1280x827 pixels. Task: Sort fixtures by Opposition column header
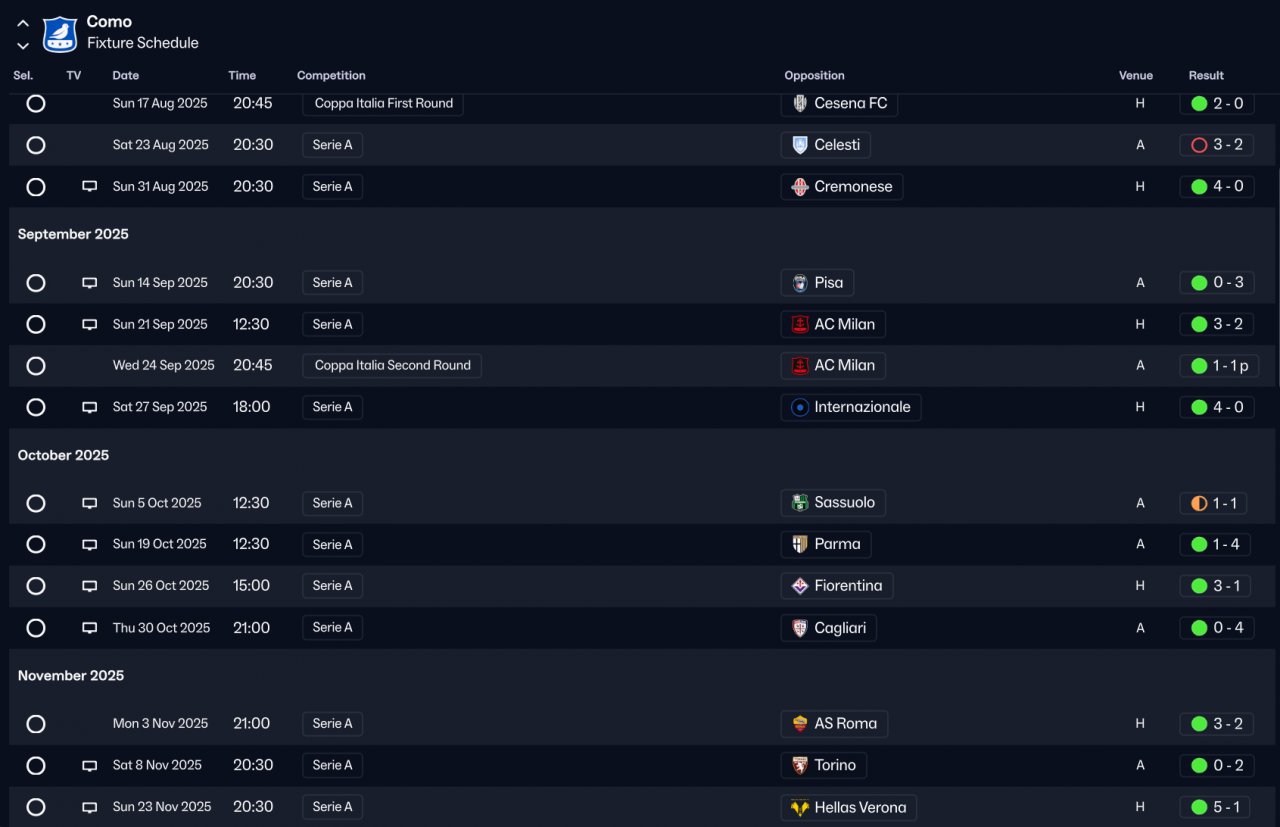click(814, 76)
